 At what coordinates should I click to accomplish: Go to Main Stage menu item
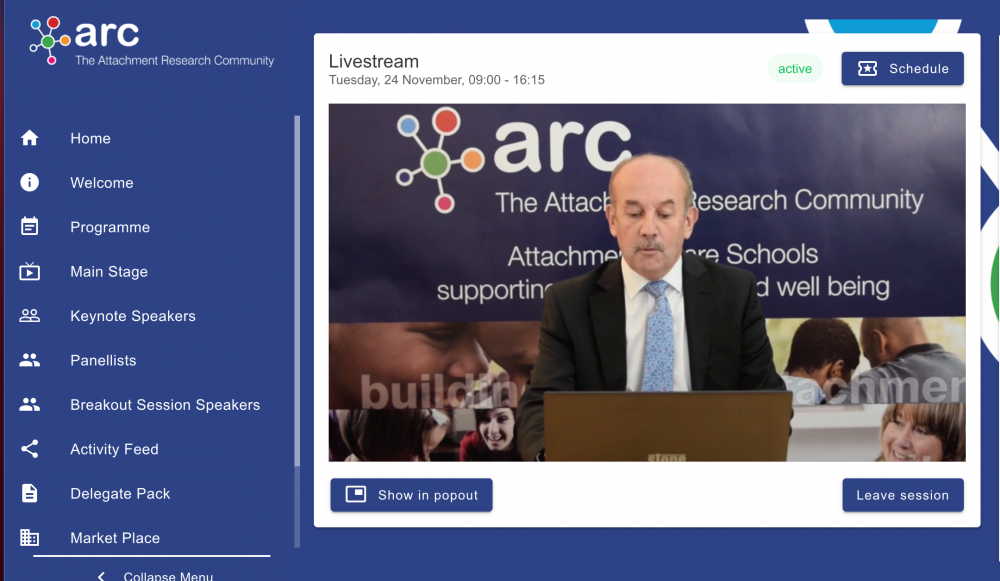click(109, 272)
